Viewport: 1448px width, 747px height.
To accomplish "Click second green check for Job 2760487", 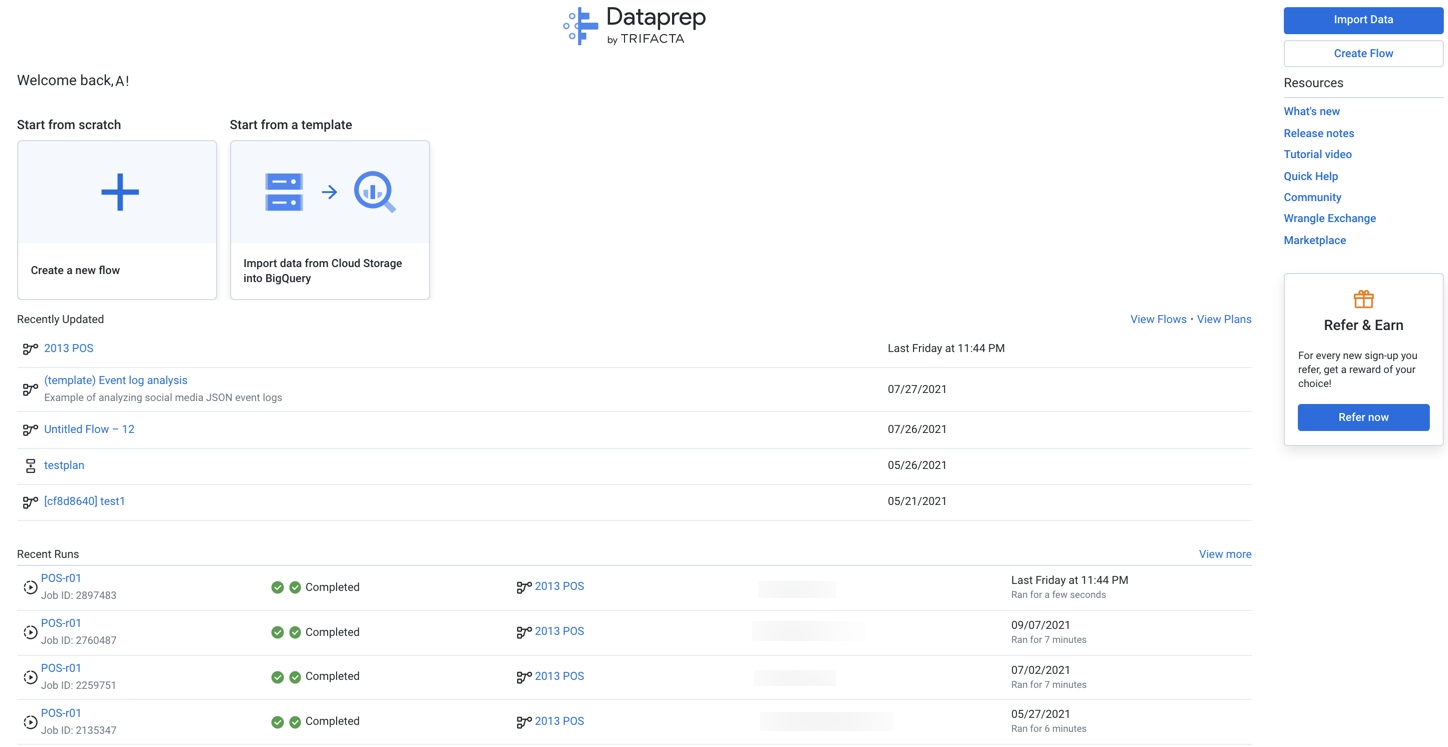I will (295, 633).
